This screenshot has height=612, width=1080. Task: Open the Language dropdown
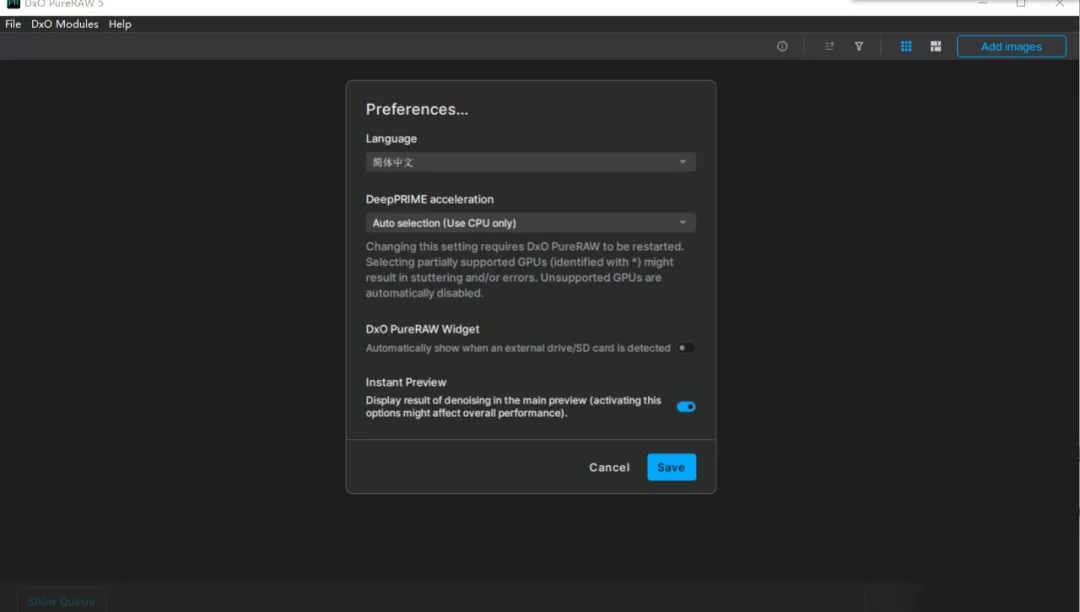click(x=530, y=162)
